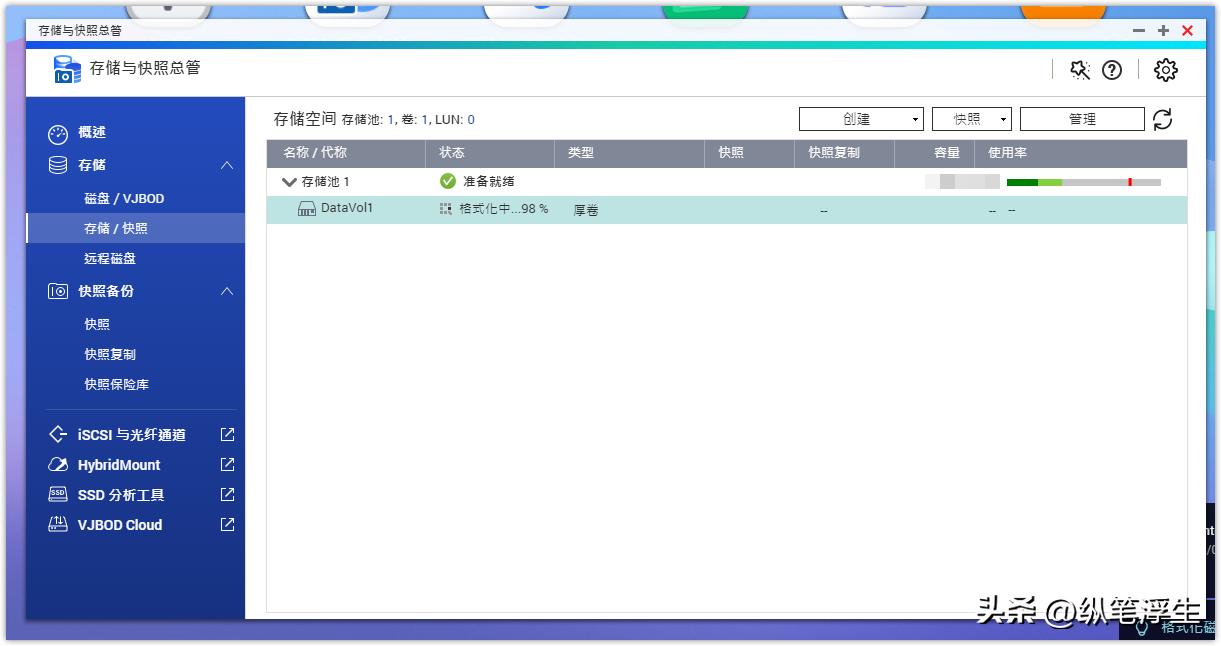1221x646 pixels.
Task: Select the DataVol1 volume name
Action: click(347, 208)
